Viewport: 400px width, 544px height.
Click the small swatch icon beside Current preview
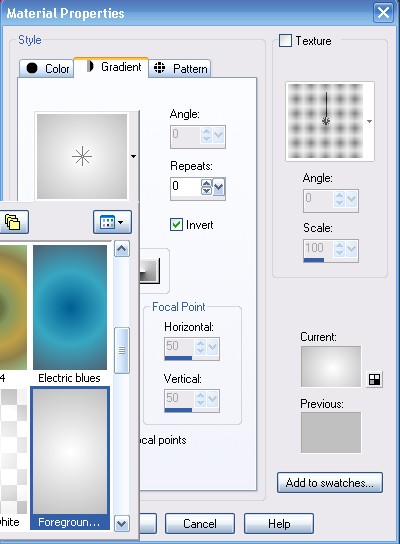[374, 379]
